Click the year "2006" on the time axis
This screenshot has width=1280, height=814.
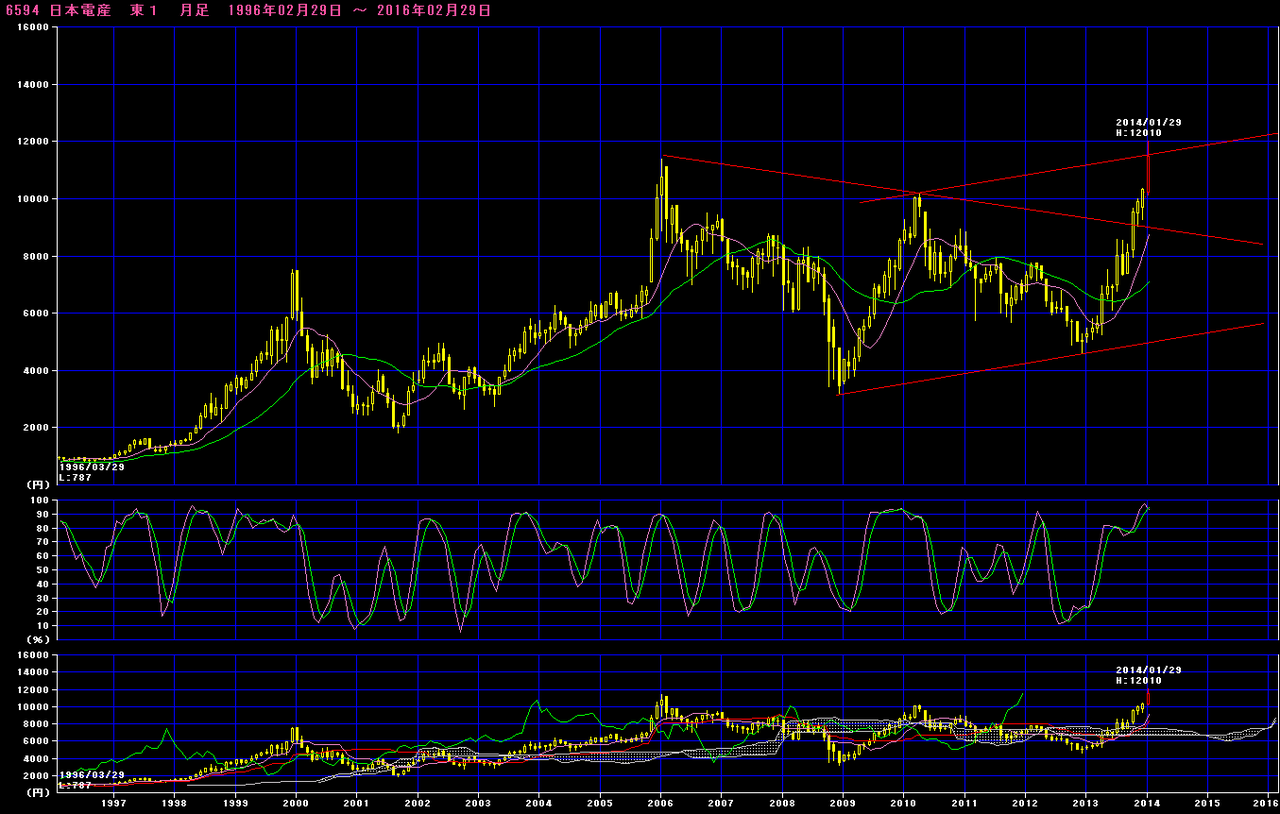[x=660, y=802]
